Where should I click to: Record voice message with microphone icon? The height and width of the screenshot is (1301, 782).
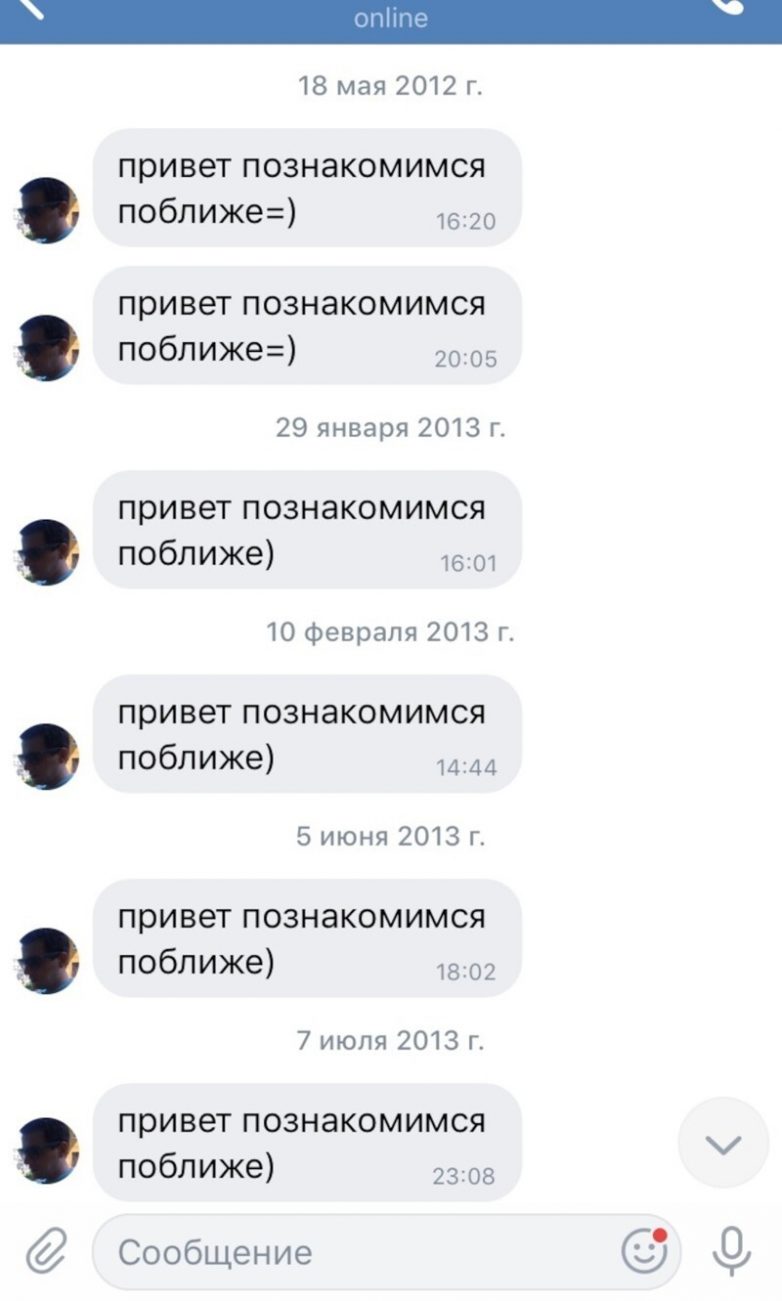pyautogui.click(x=732, y=1250)
